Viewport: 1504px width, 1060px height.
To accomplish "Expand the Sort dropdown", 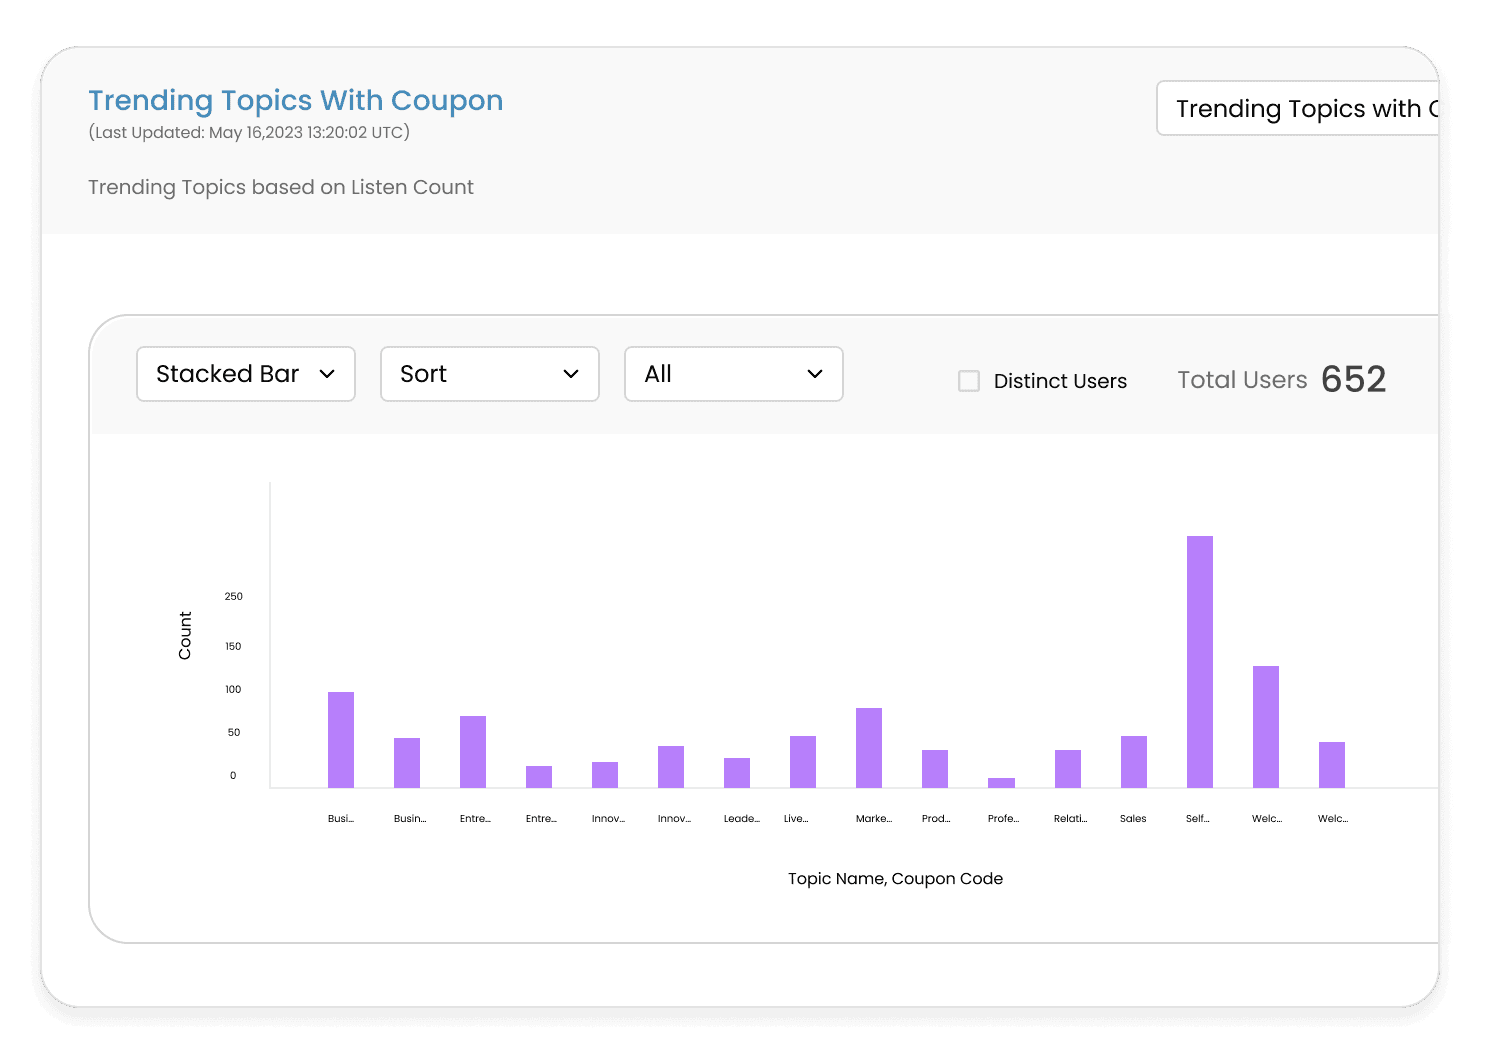I will 489,374.
